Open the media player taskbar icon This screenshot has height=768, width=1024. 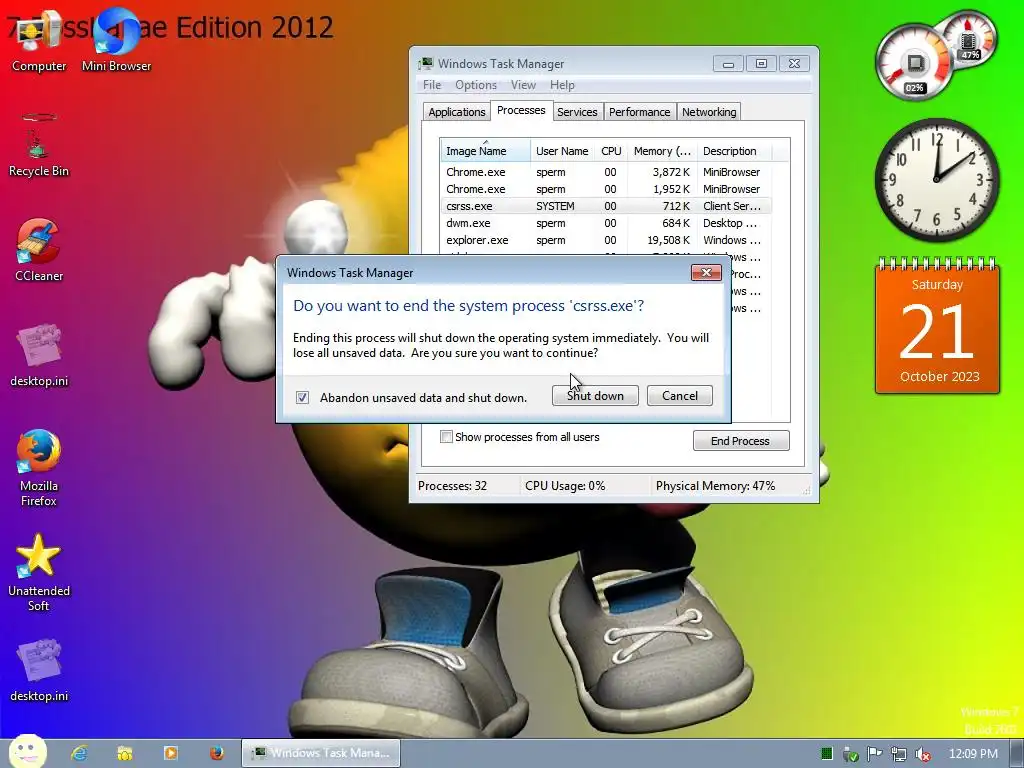click(171, 753)
